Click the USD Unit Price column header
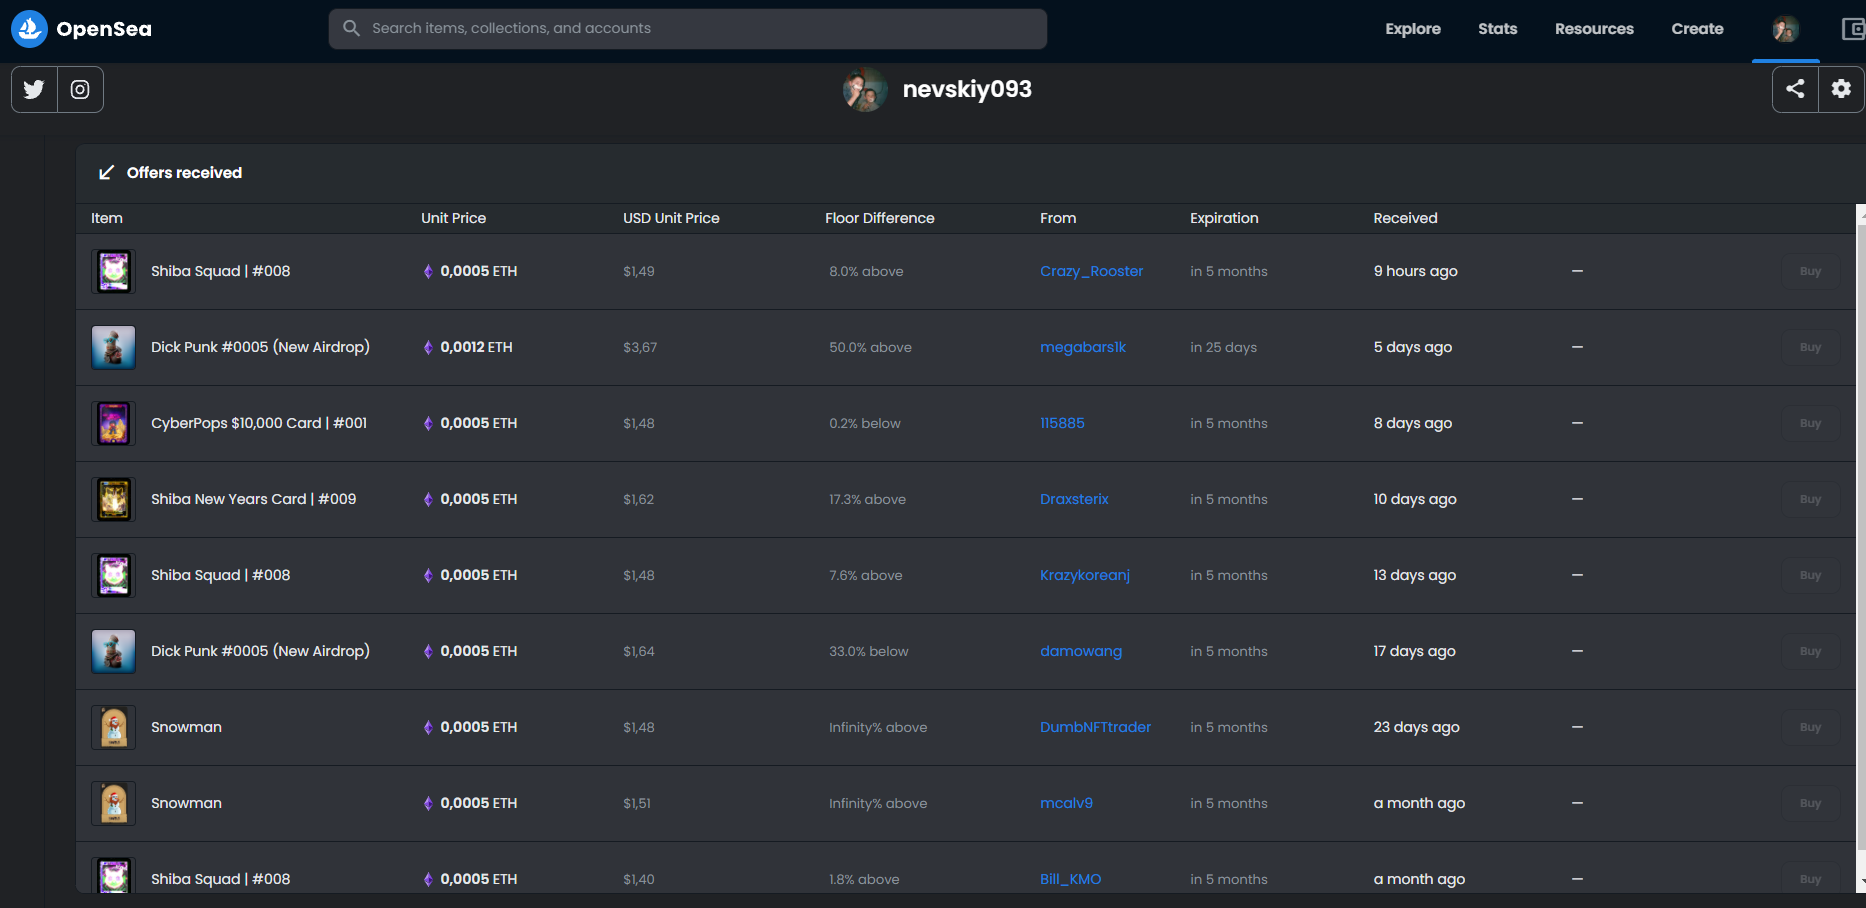 671,218
